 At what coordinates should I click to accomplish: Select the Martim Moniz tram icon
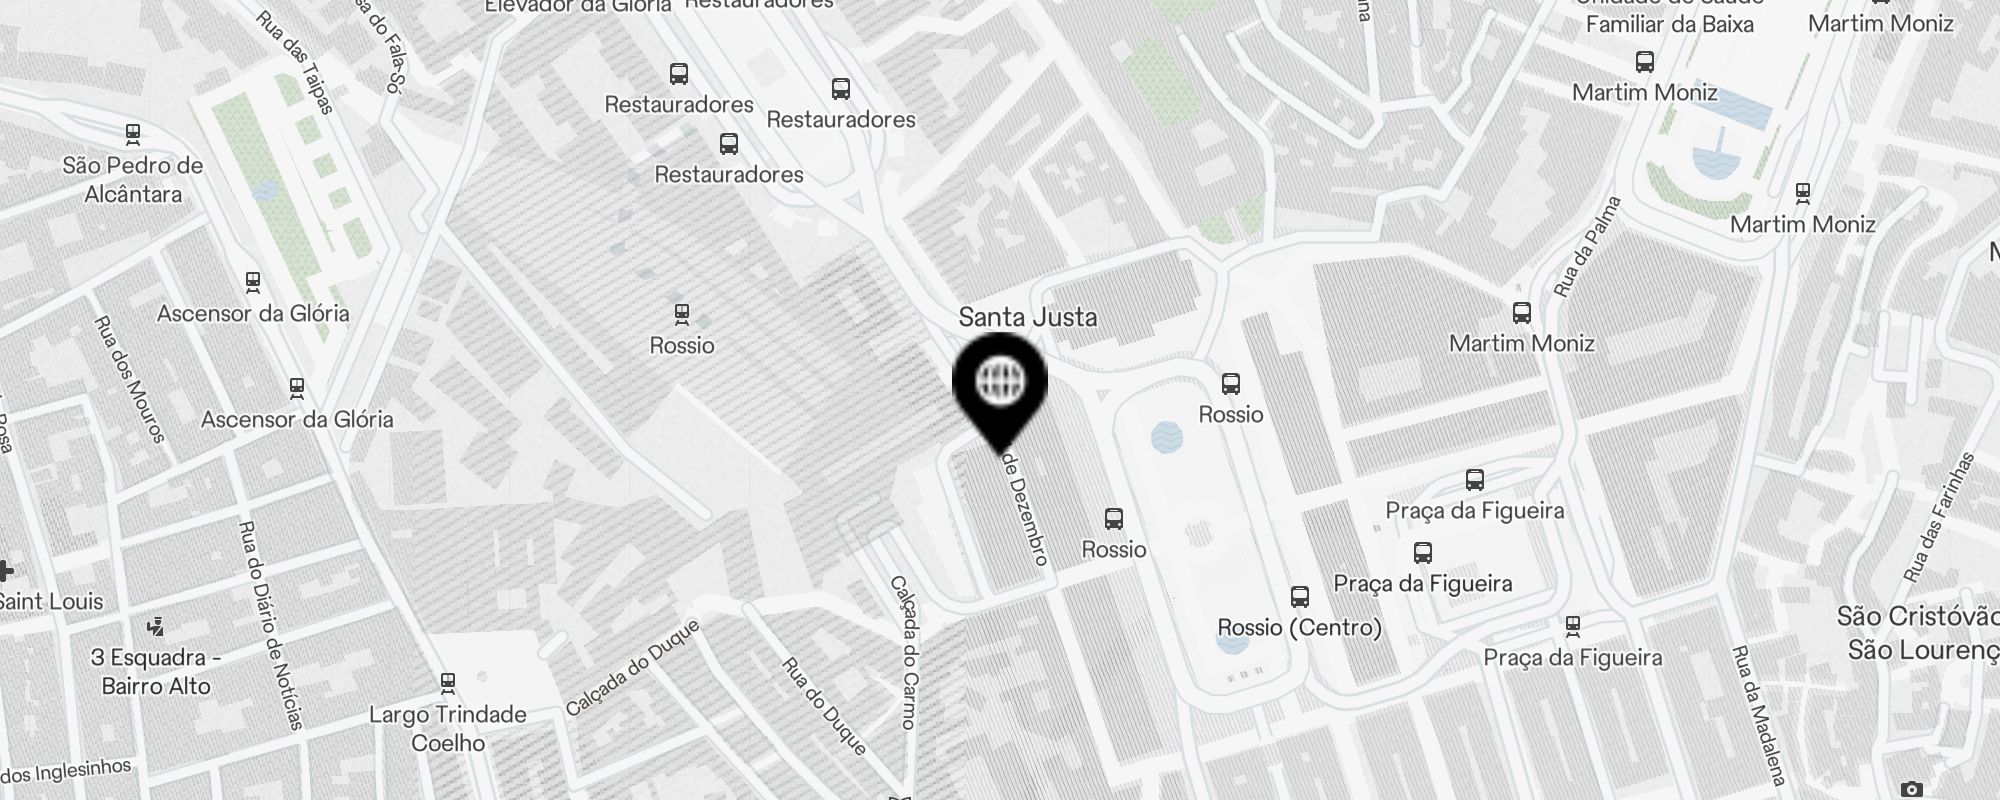[x=1803, y=193]
